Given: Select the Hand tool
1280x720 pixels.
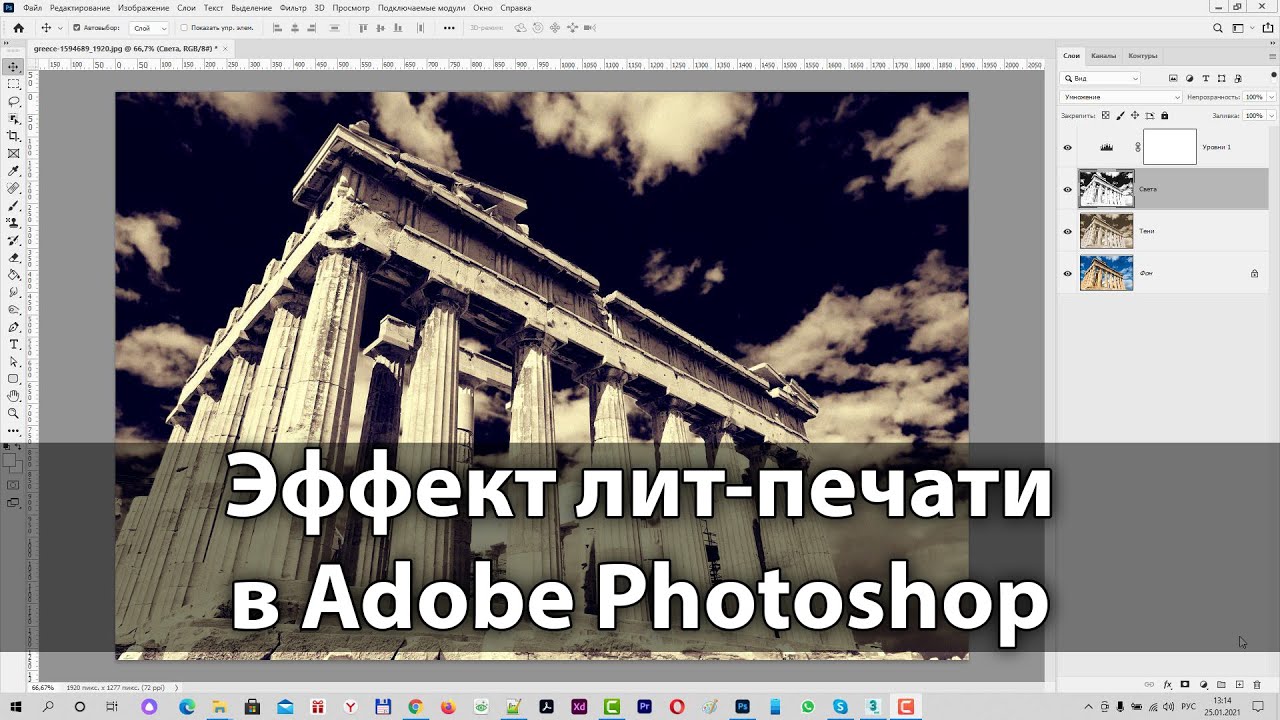Looking at the screenshot, I should click(13, 396).
